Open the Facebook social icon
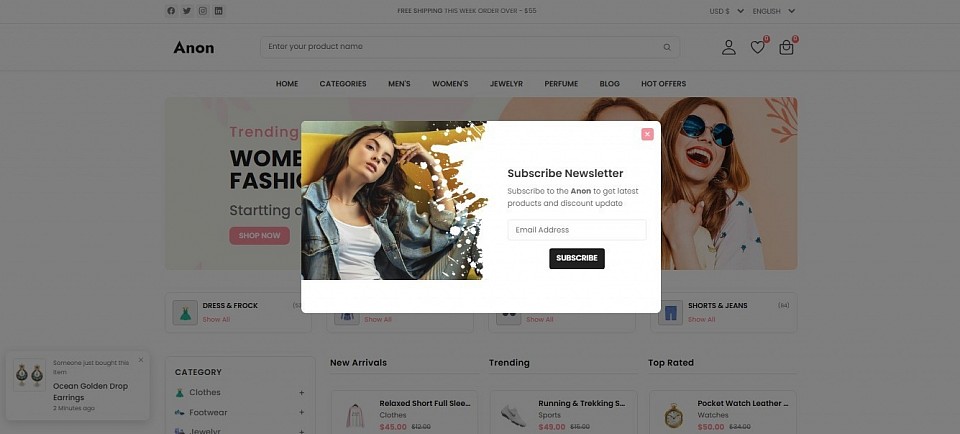Image resolution: width=960 pixels, height=434 pixels. coord(171,10)
